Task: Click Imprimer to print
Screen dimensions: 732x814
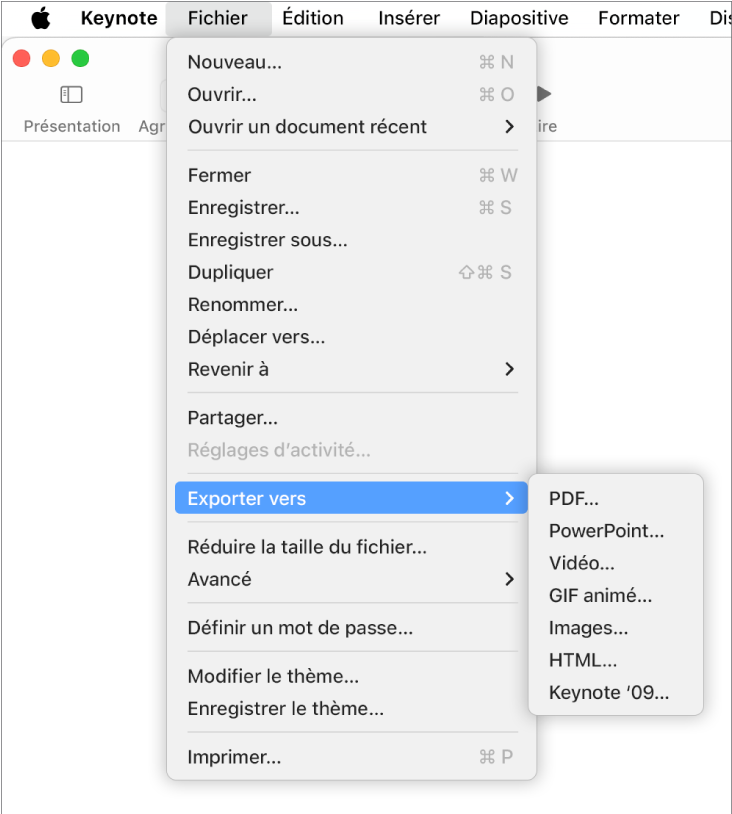Action: tap(230, 757)
